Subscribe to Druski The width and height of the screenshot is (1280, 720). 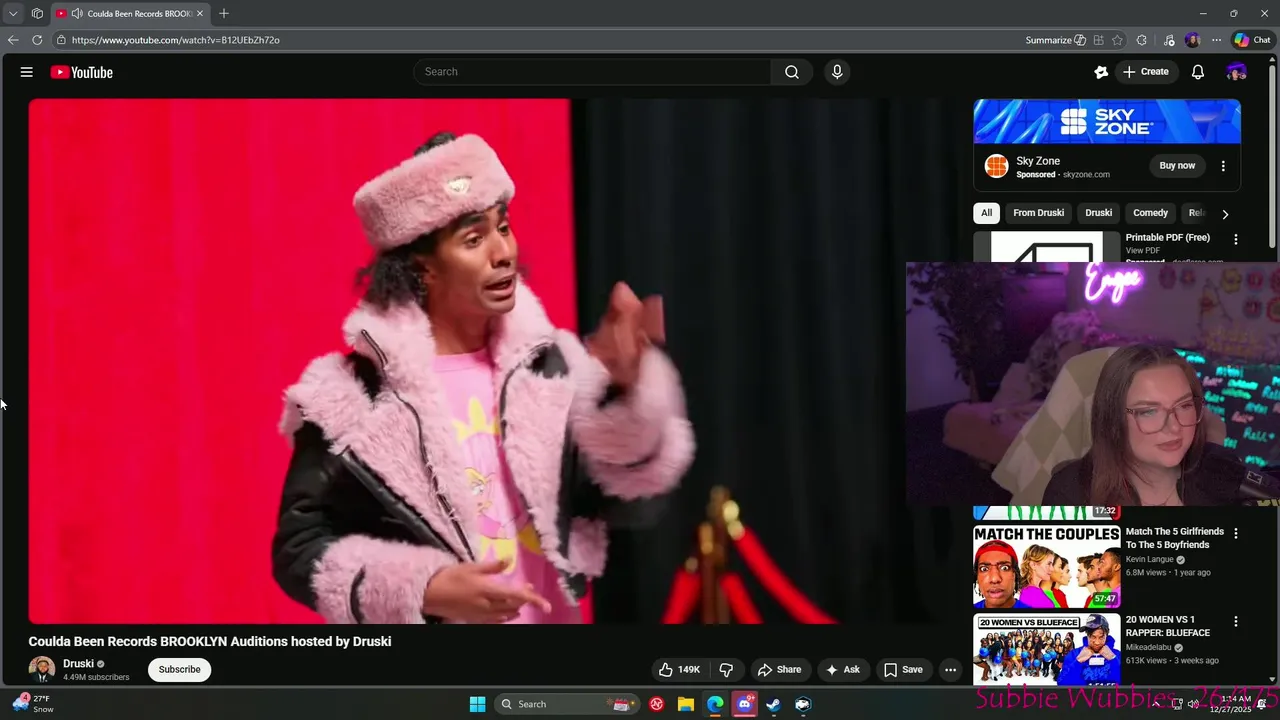pos(180,670)
